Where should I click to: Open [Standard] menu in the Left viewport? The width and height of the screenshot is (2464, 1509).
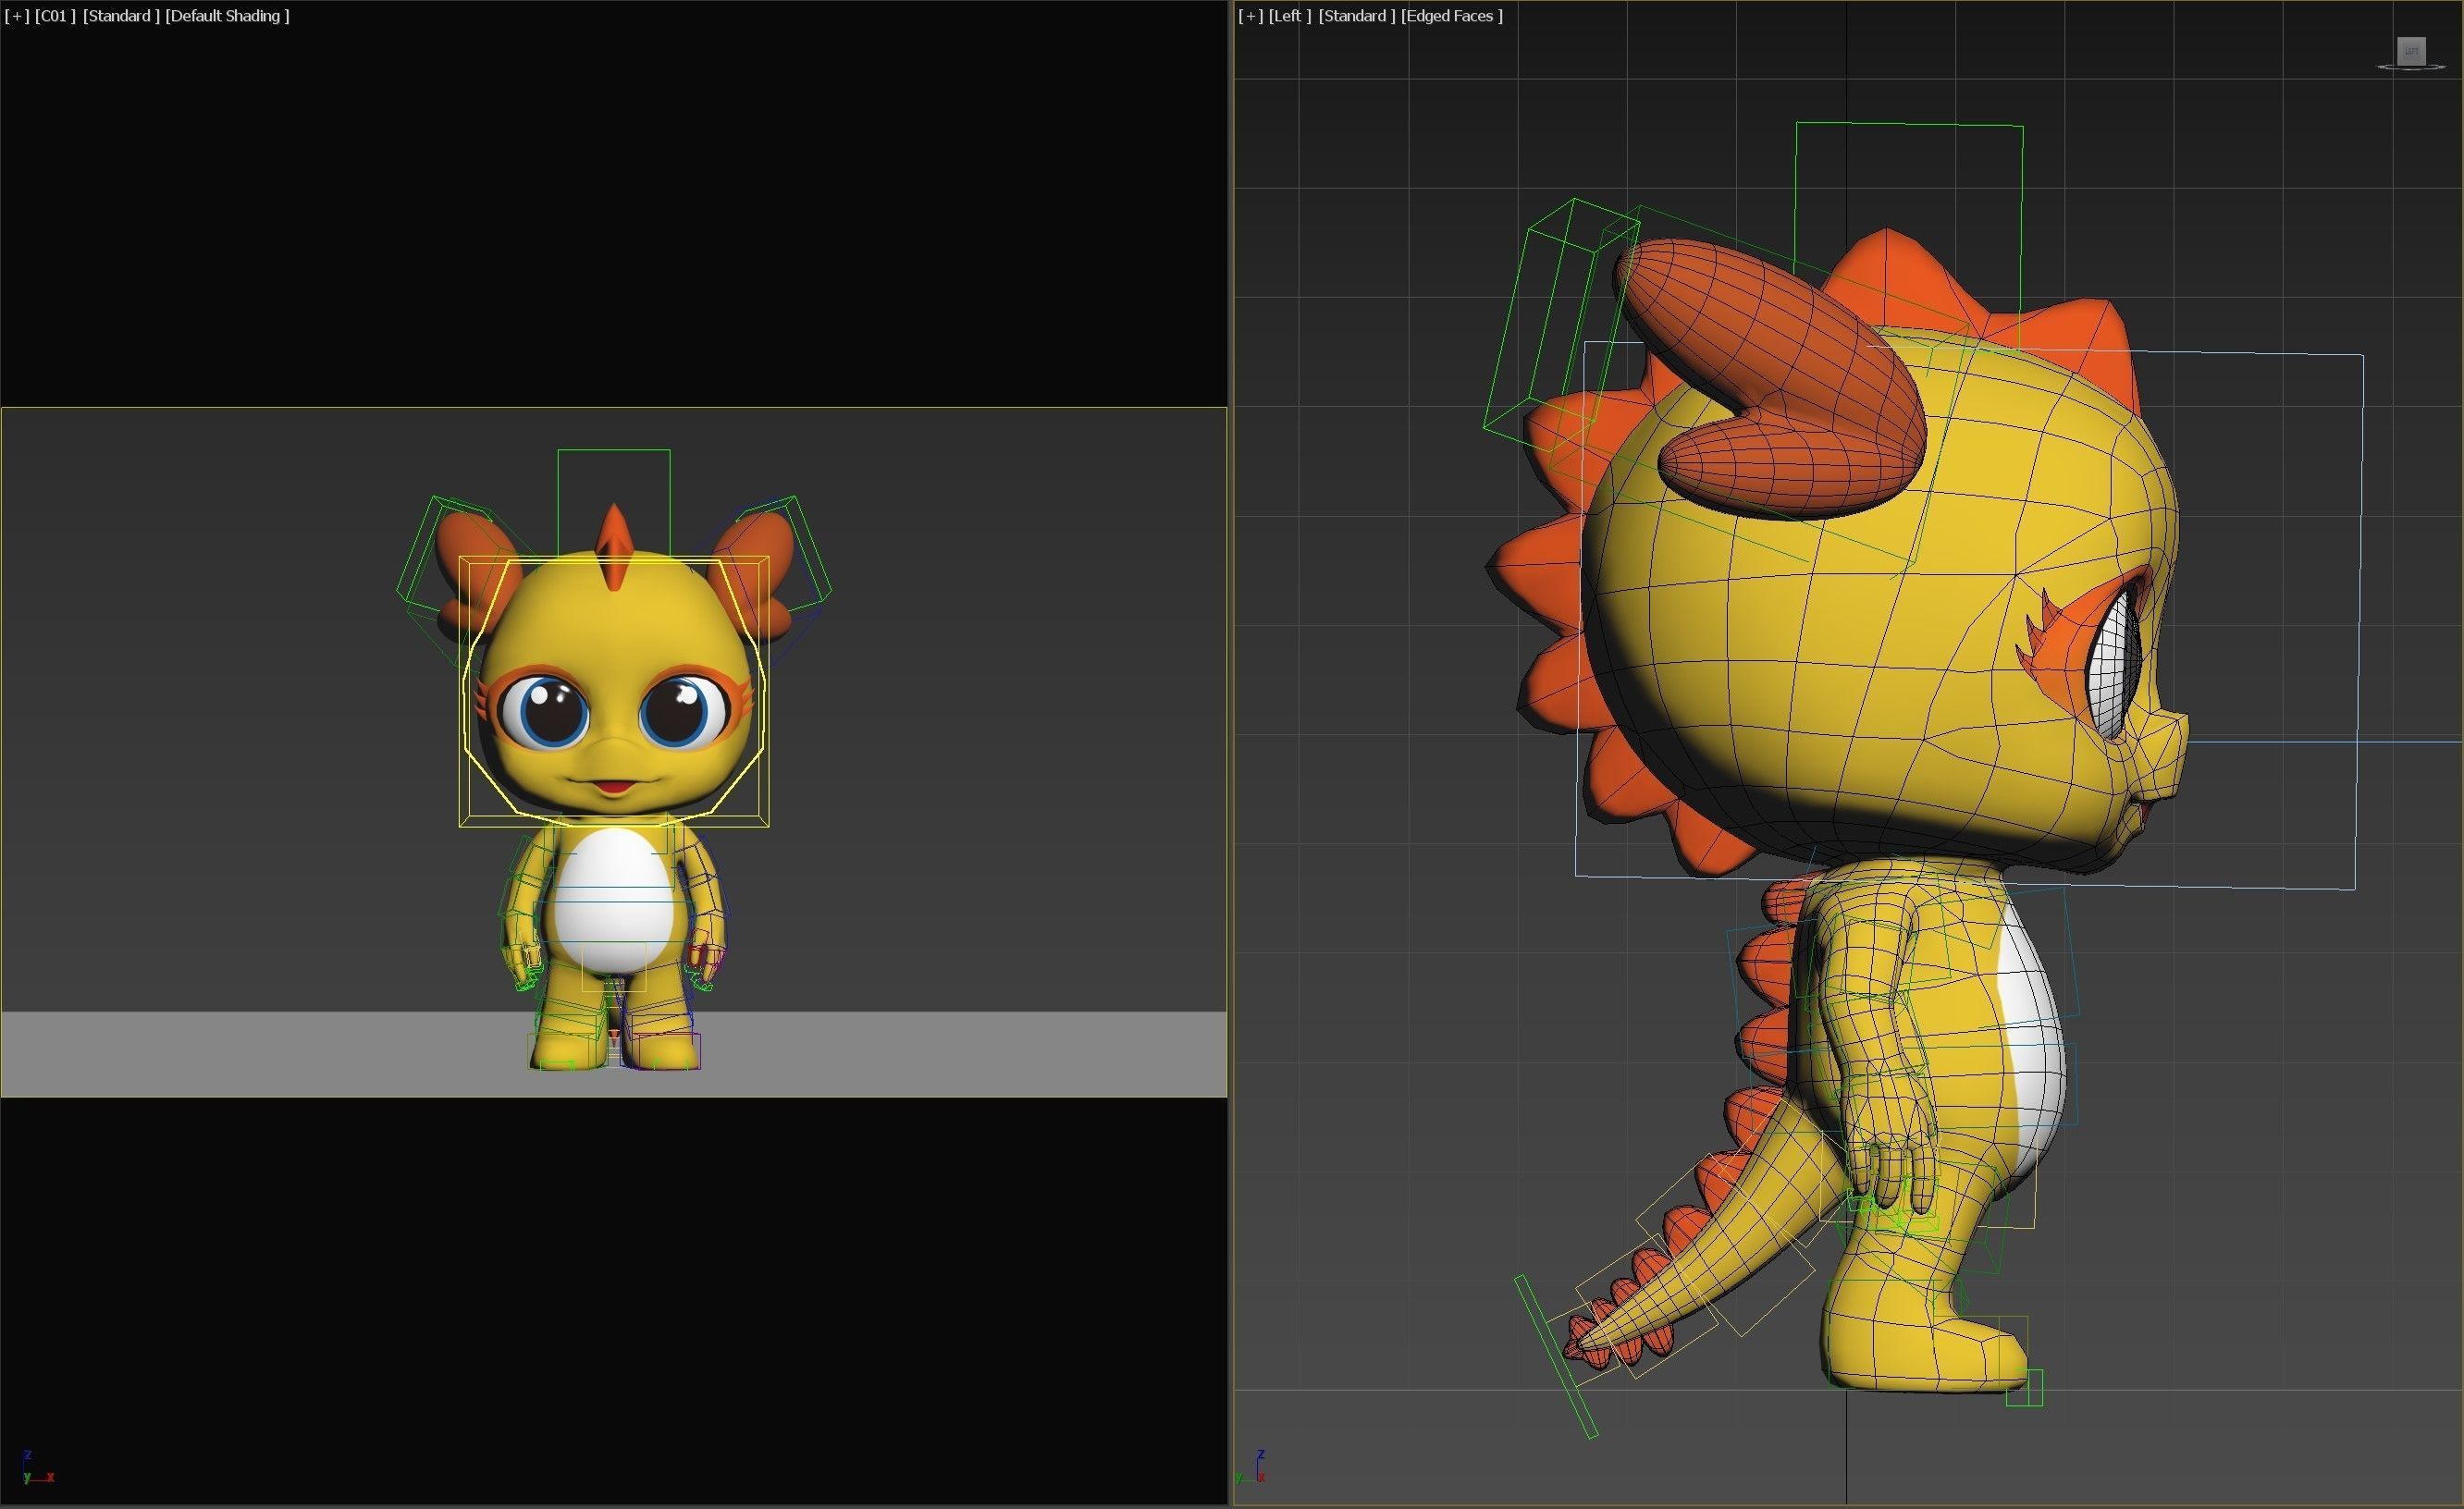click(x=1357, y=16)
